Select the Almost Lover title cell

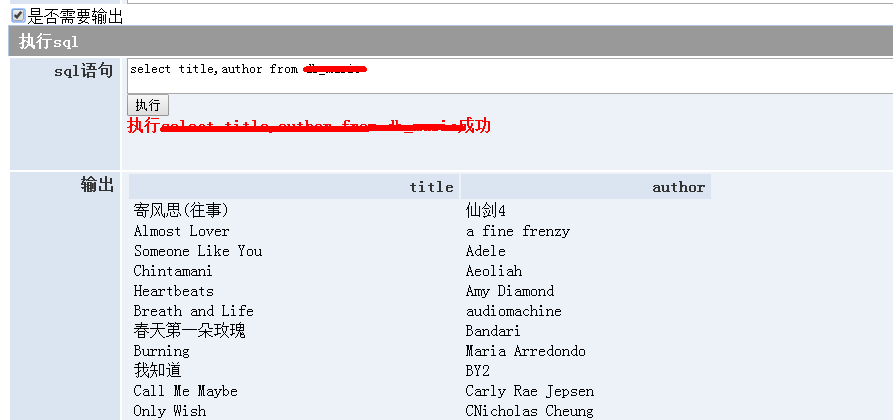[x=181, y=231]
